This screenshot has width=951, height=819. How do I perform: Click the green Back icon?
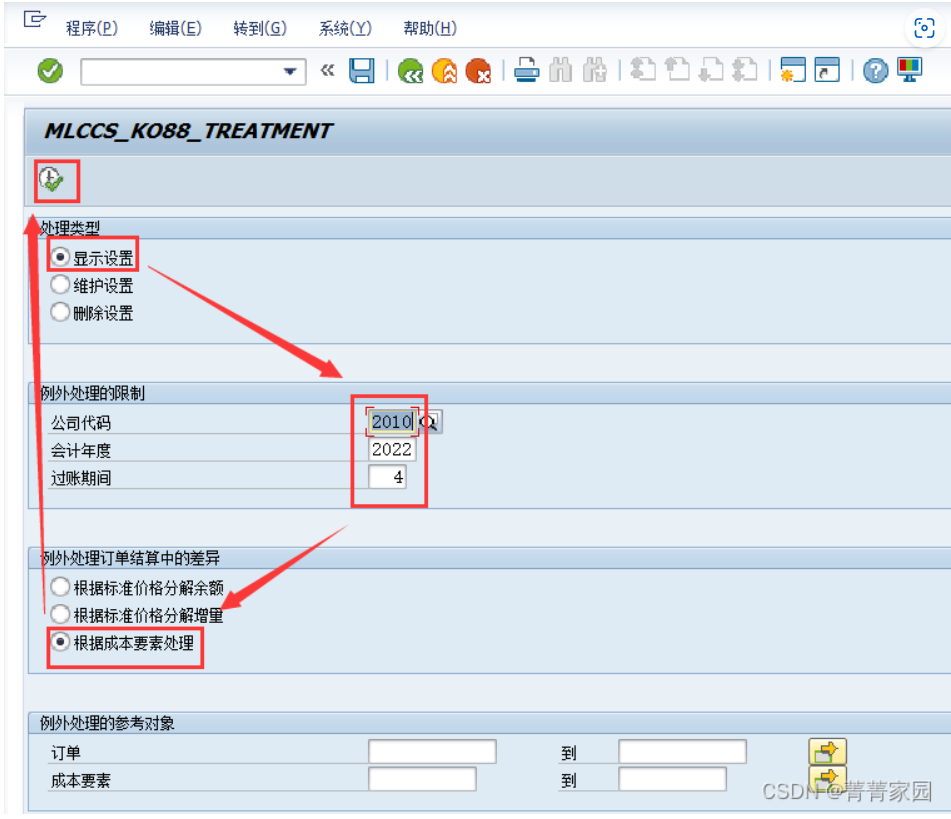coord(411,71)
